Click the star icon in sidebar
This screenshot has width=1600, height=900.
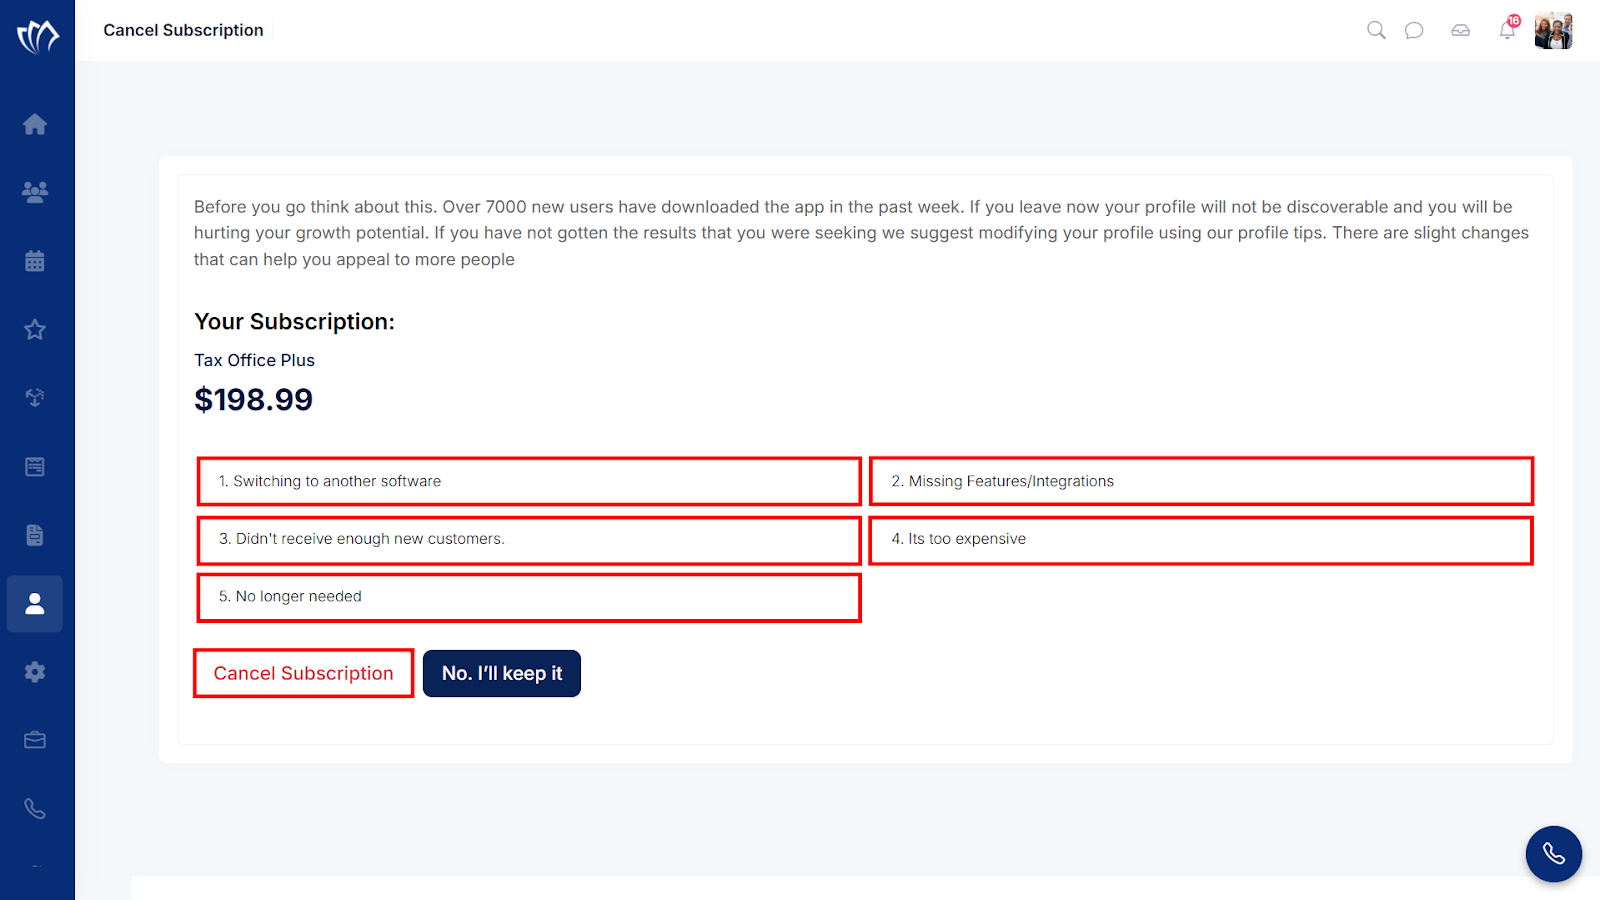(35, 329)
